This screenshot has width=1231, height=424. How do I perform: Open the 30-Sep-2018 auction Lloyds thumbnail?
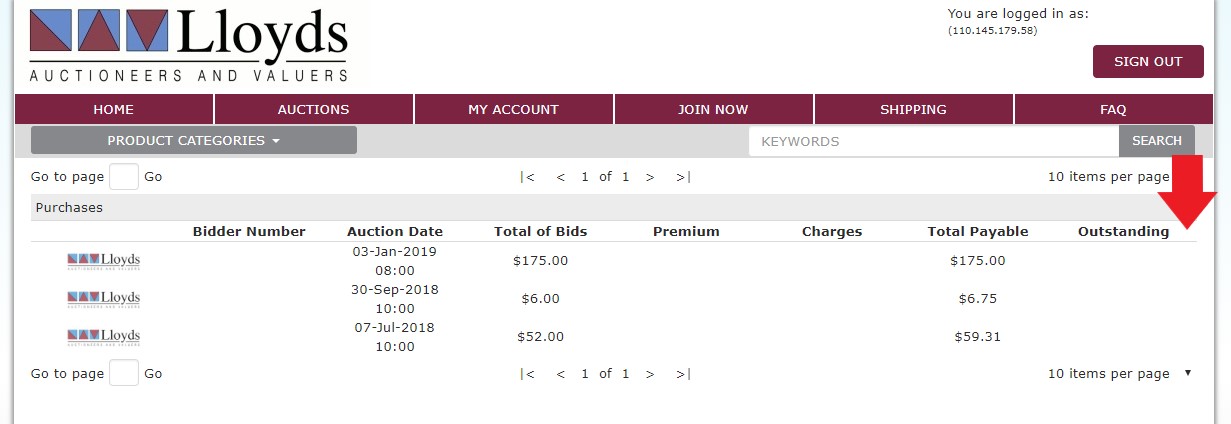[x=104, y=298]
